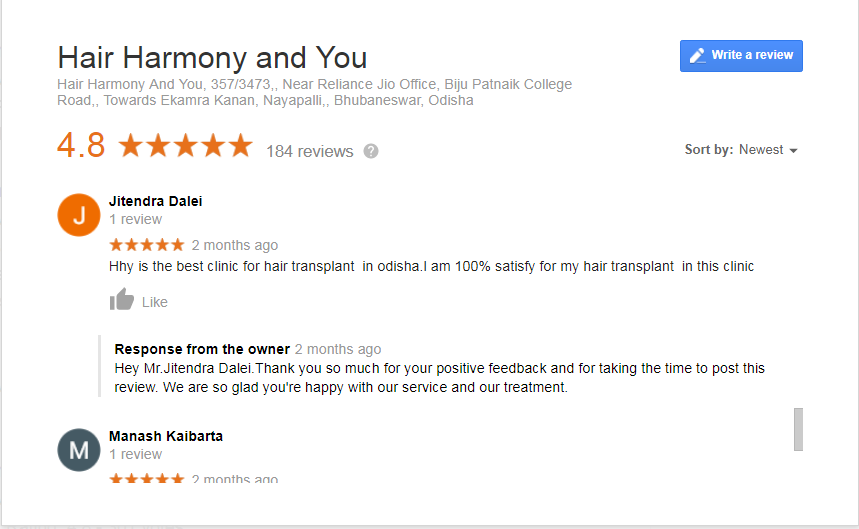Click the overall five-star rating graphic
Screen dimensions: 859x529
(x=185, y=147)
